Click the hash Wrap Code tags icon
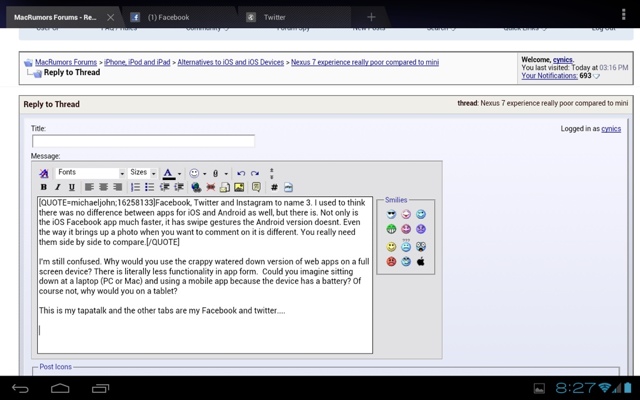The image size is (640, 400). [x=274, y=187]
